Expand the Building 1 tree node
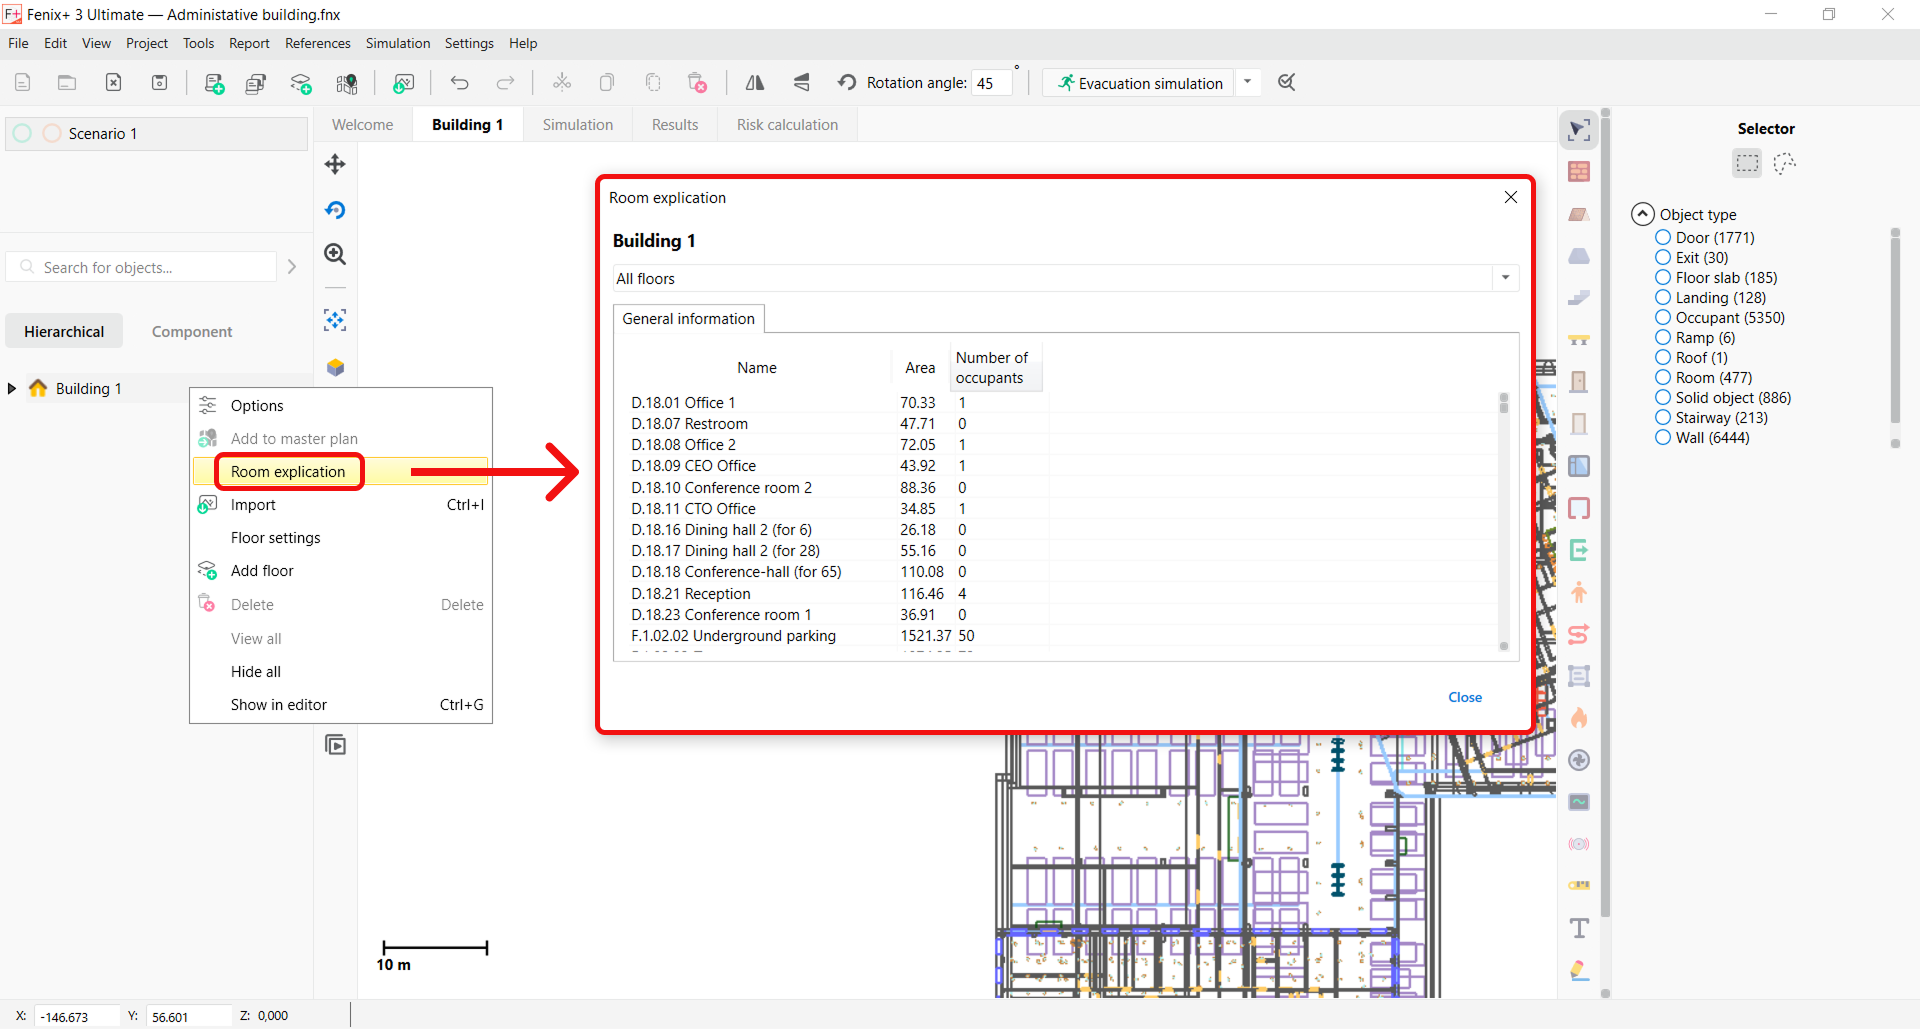Viewport: 1920px width, 1029px height. coord(12,389)
